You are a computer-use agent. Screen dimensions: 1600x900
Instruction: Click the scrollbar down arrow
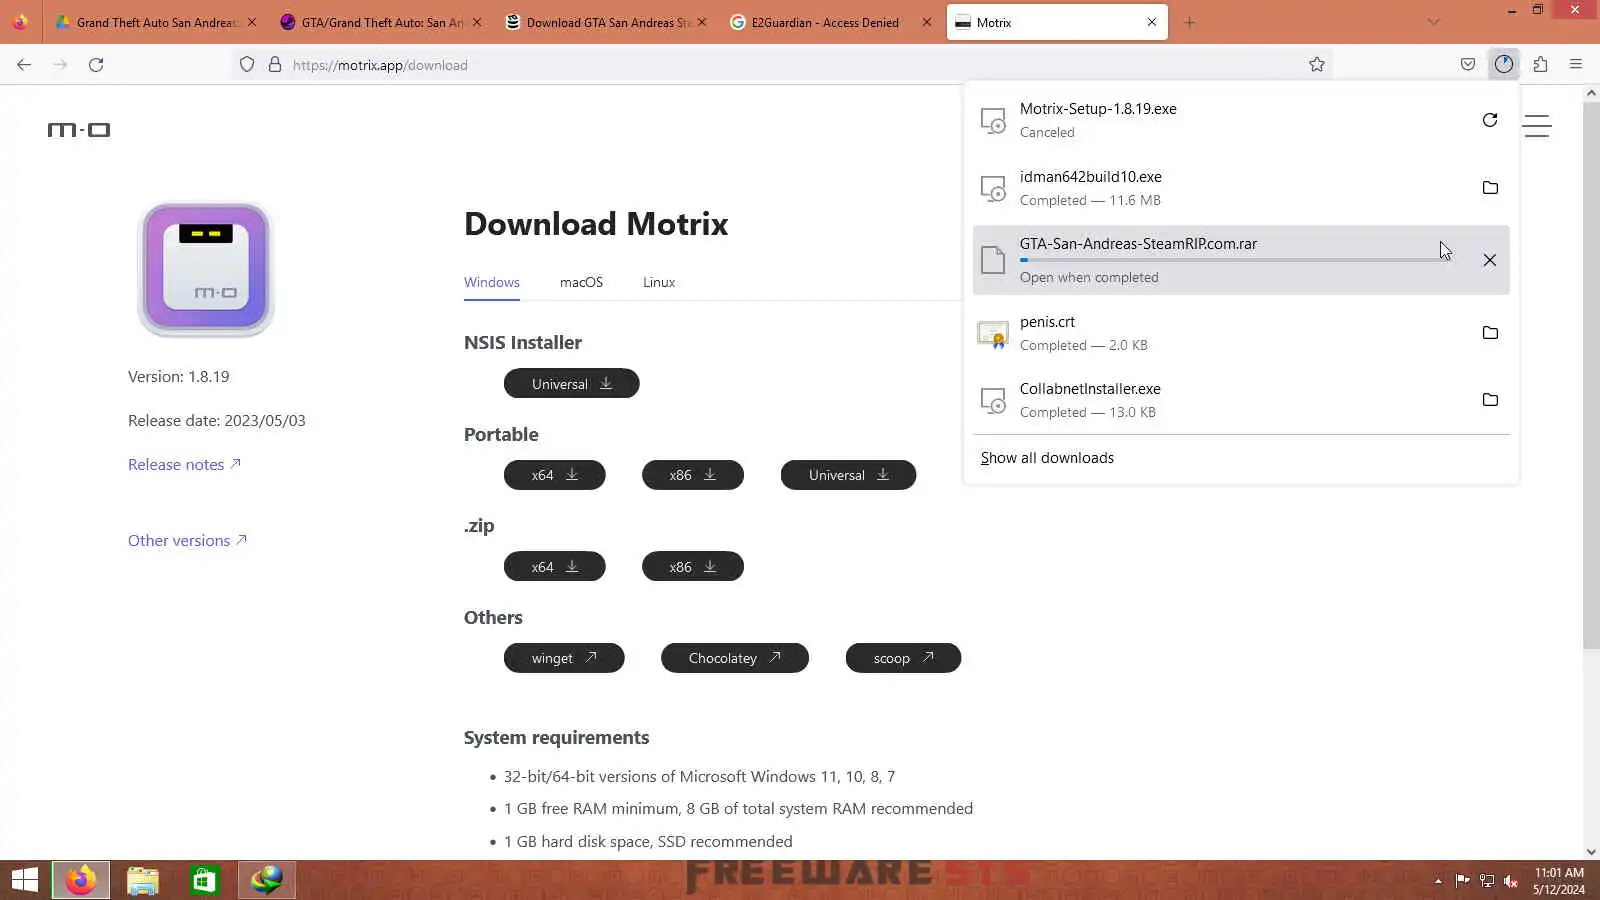(1591, 852)
